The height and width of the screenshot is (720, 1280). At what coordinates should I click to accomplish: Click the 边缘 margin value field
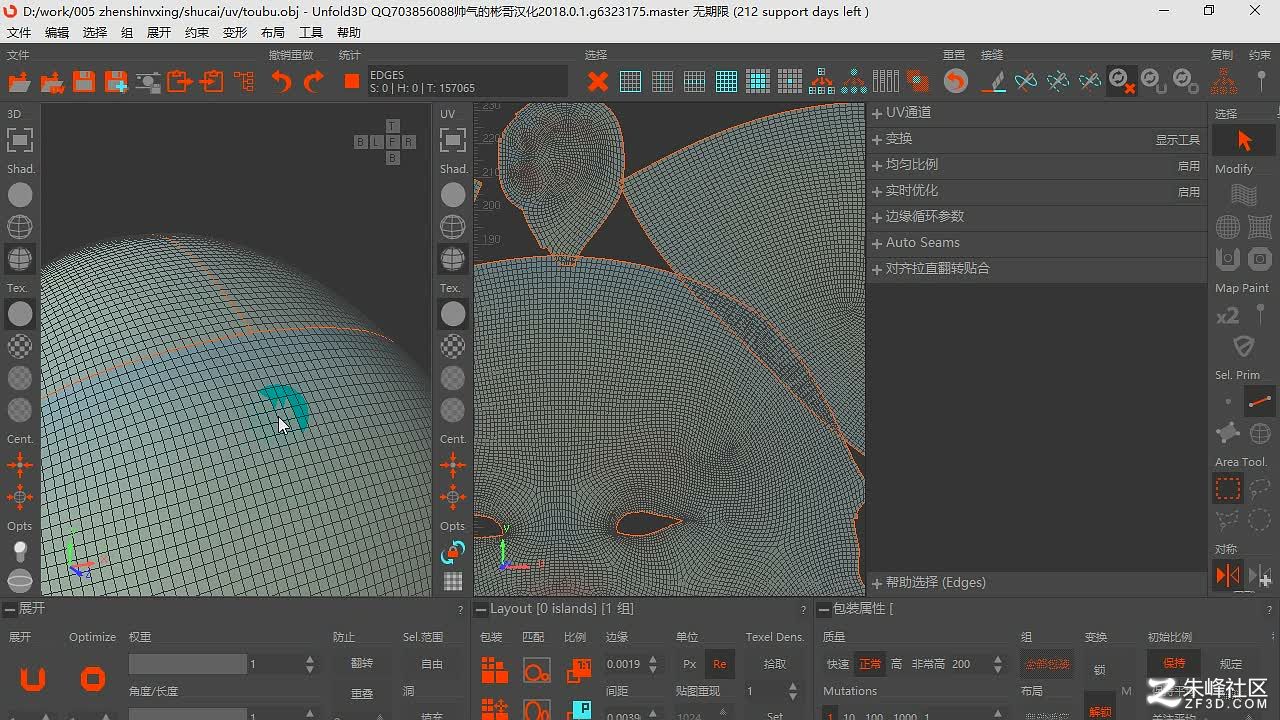click(625, 664)
